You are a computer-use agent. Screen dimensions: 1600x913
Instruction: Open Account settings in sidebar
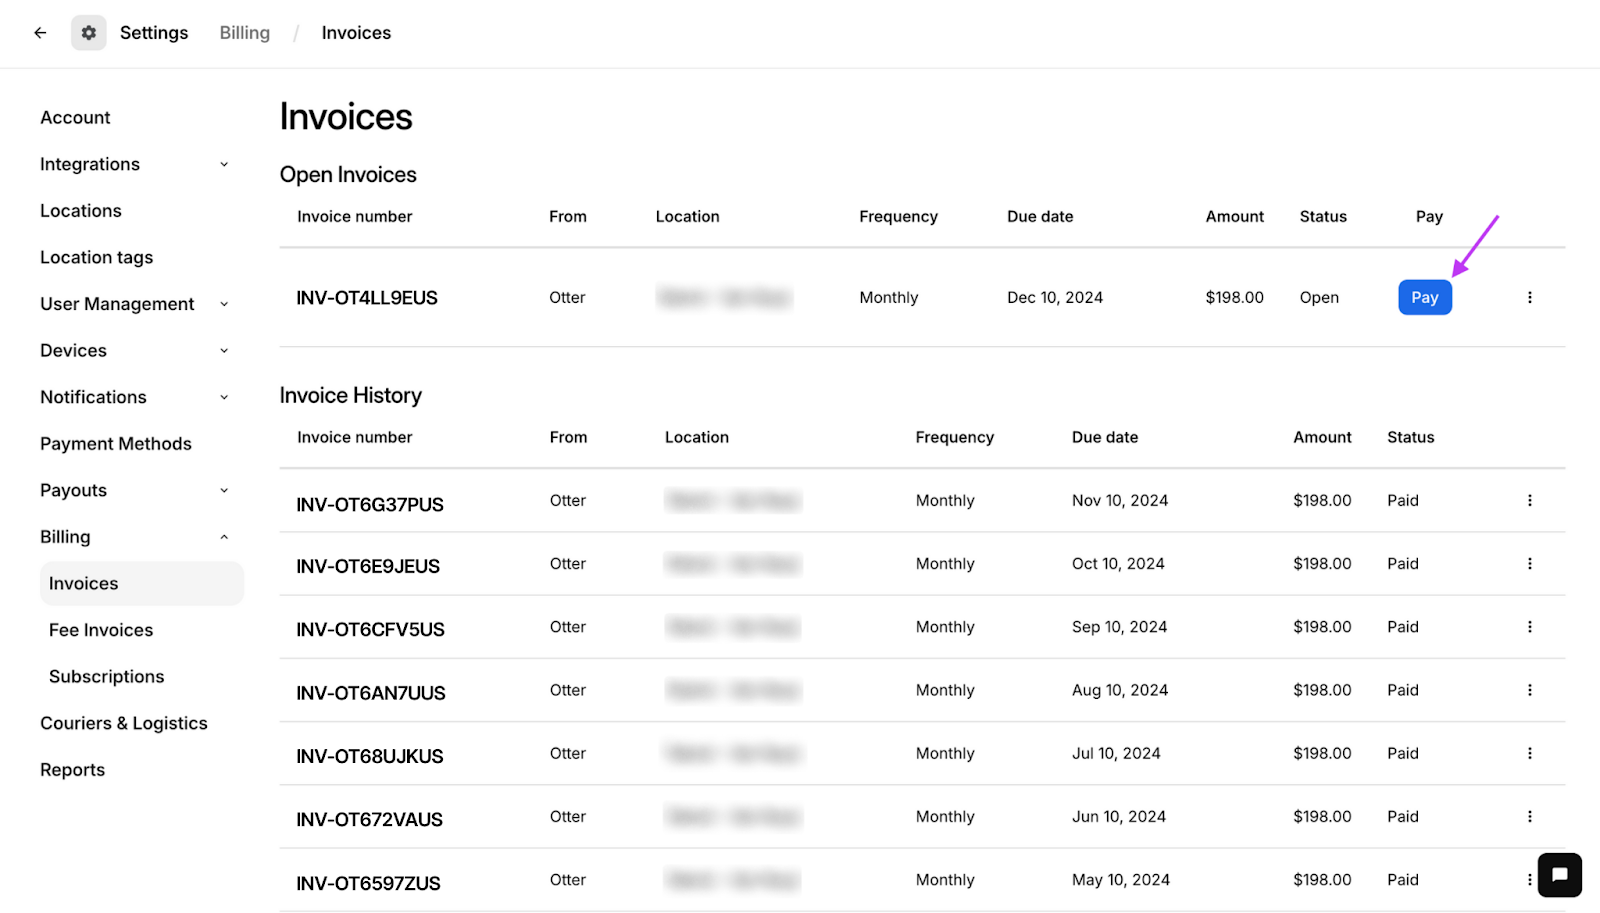(75, 118)
